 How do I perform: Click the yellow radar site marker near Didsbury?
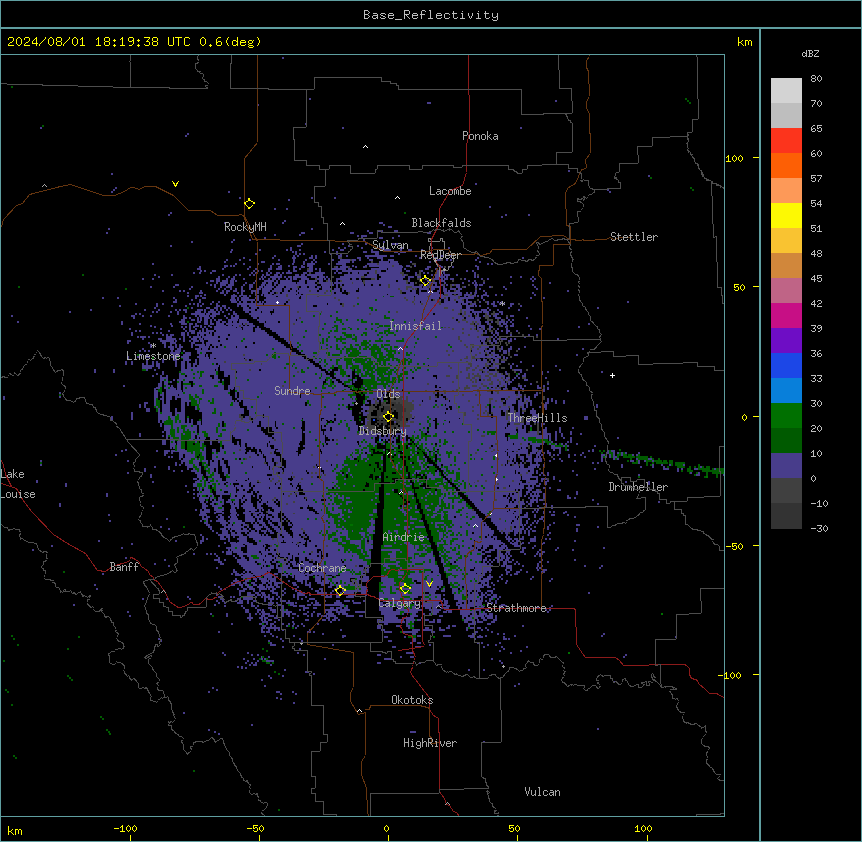[388, 416]
